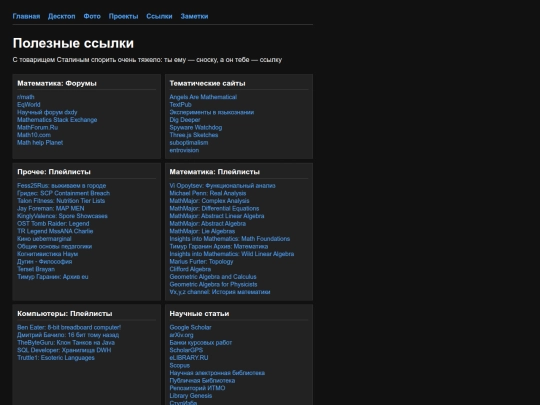Screen dimensions: 540x405
Task: Open the suboptimalism link
Action: tap(189, 143)
